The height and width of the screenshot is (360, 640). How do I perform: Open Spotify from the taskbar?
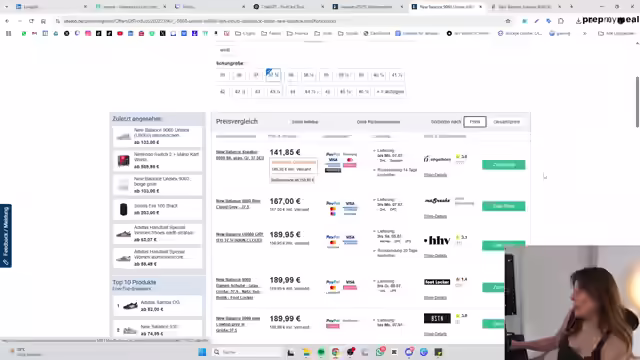[x=321, y=352]
